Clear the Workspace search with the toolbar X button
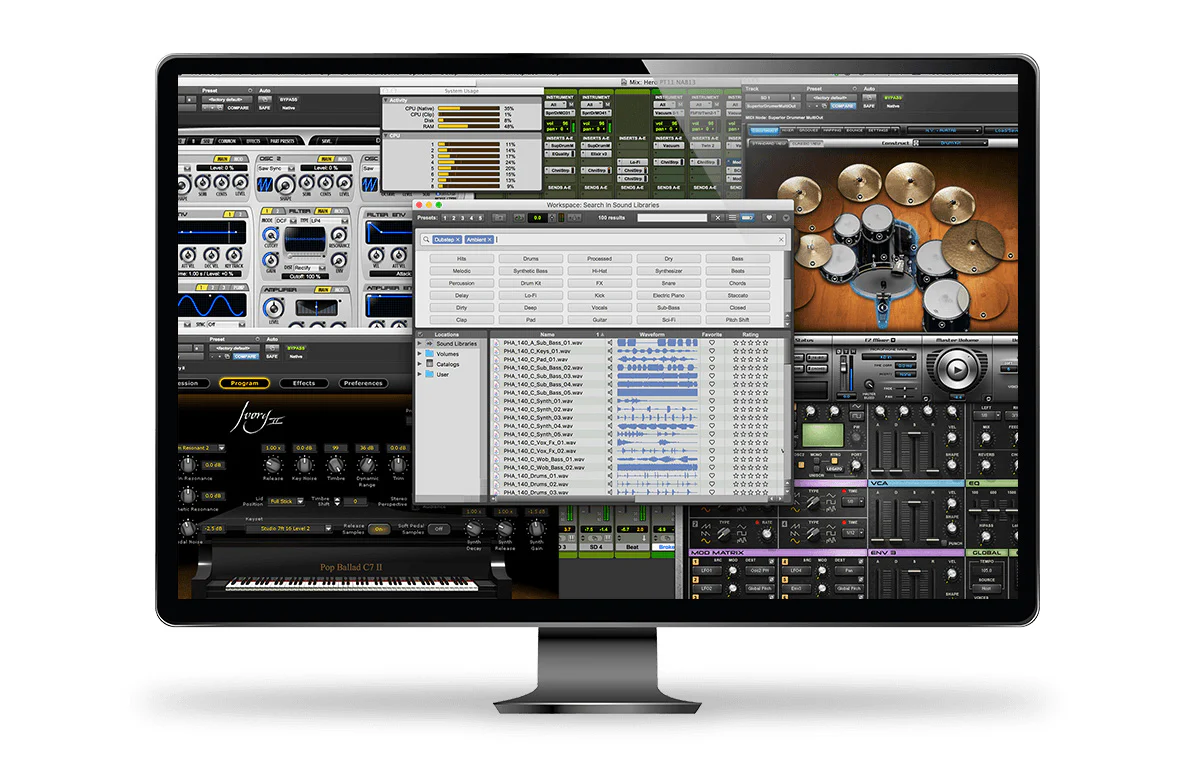 [x=718, y=217]
